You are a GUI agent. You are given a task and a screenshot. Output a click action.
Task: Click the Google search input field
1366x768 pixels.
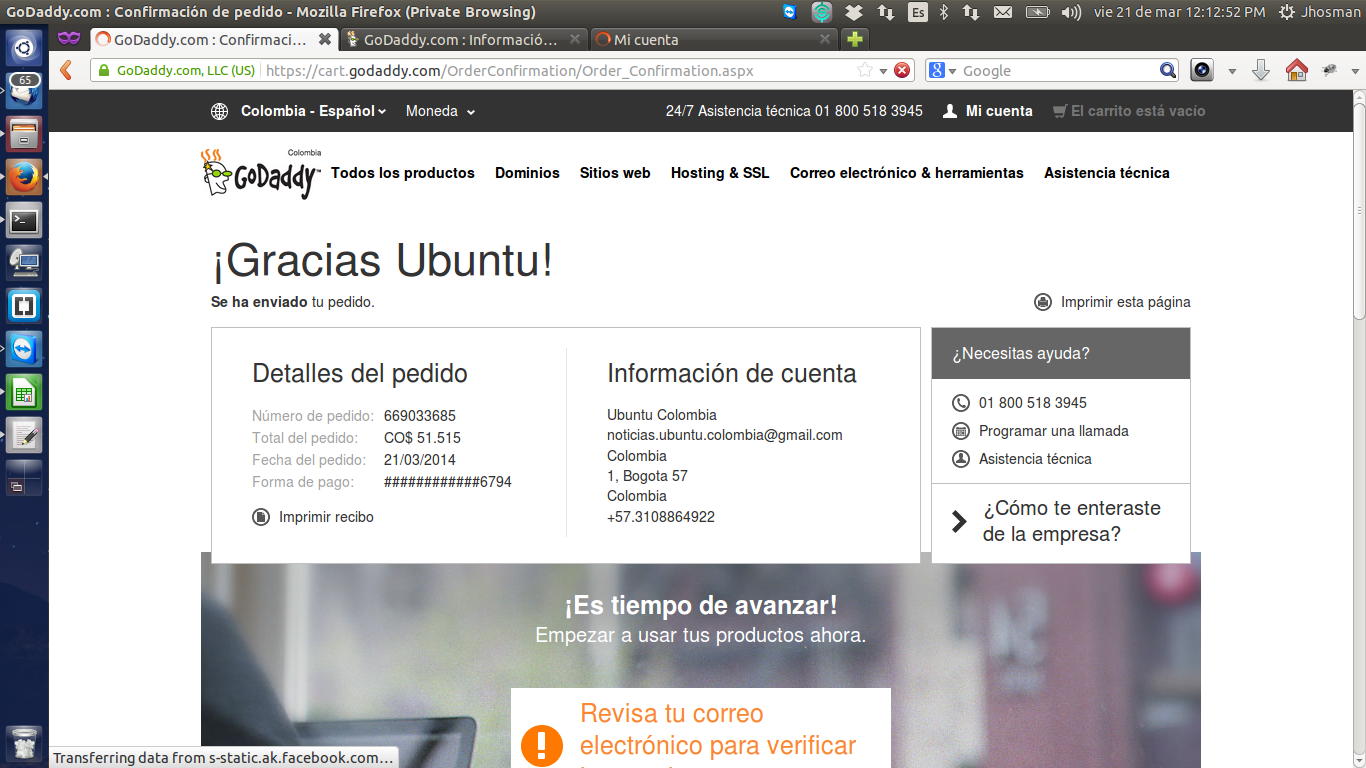(1055, 71)
